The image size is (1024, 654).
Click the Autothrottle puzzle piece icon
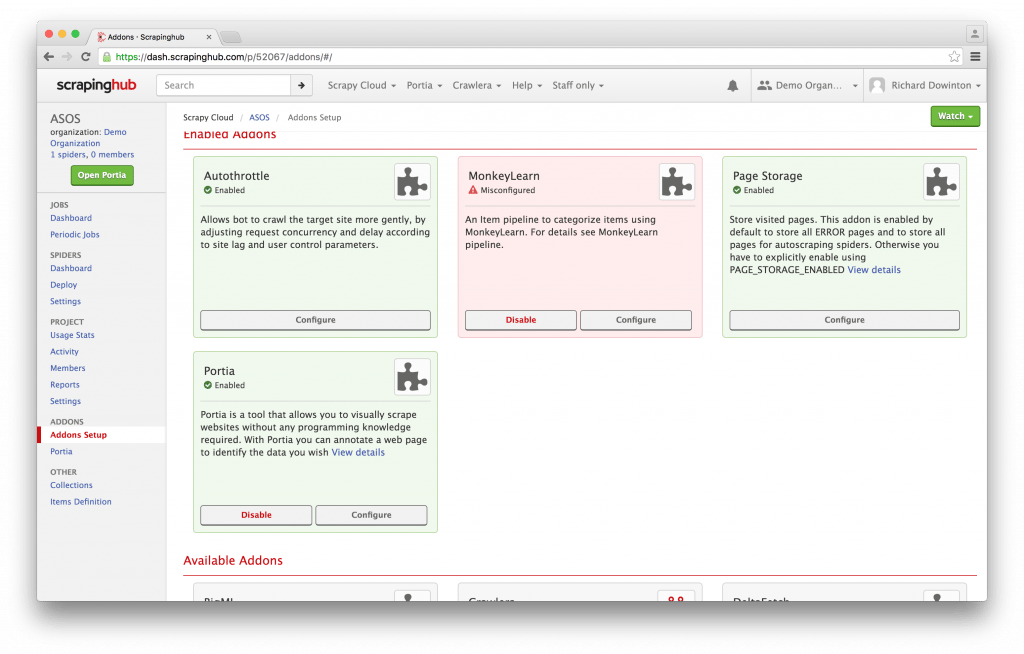412,182
